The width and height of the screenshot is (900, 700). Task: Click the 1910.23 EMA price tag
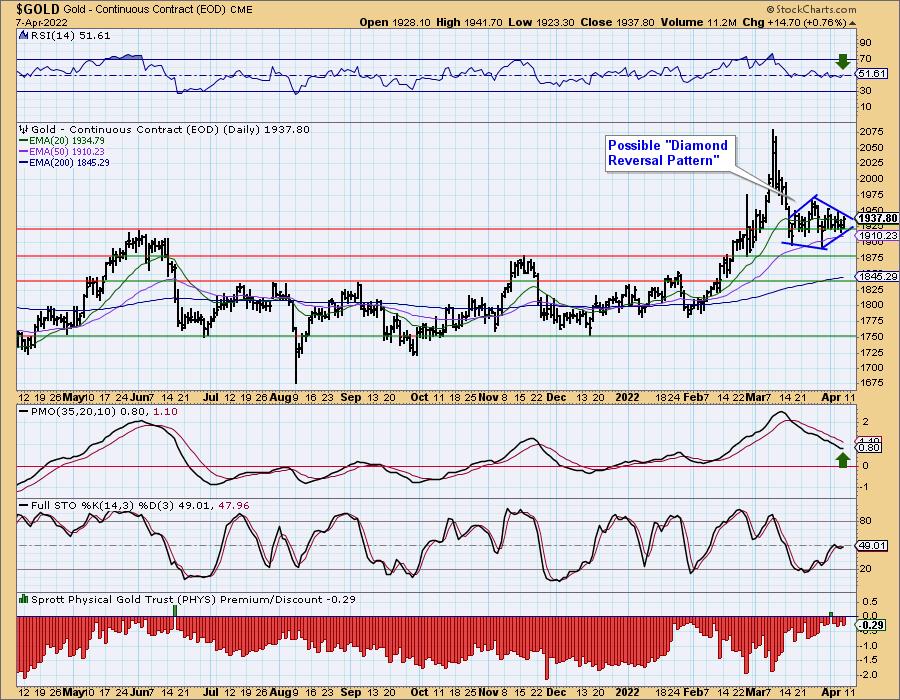[x=877, y=236]
